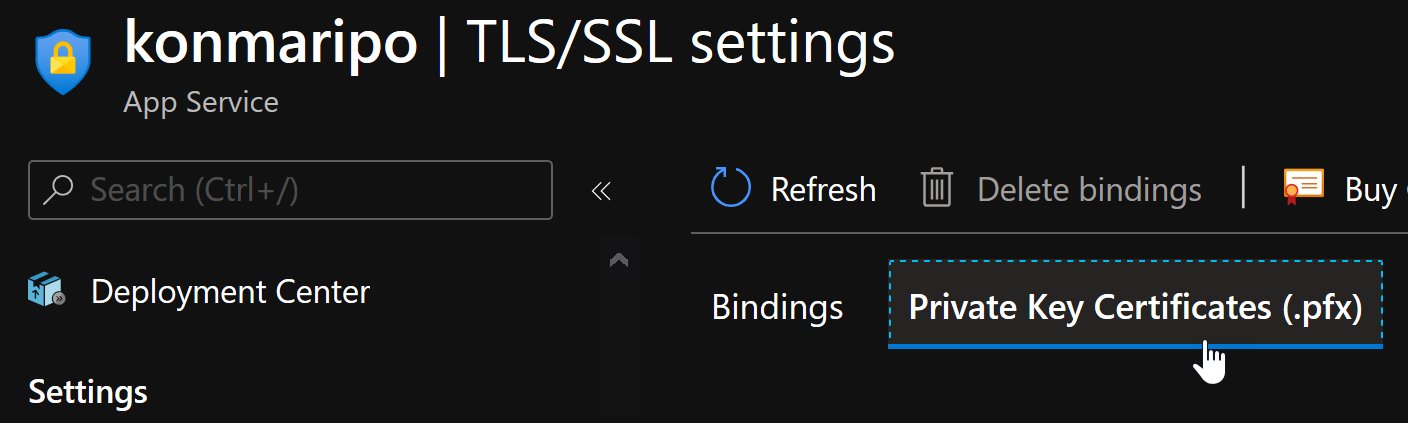1408x423 pixels.
Task: Click the konmaripo resource name
Action: pyautogui.click(x=270, y=44)
